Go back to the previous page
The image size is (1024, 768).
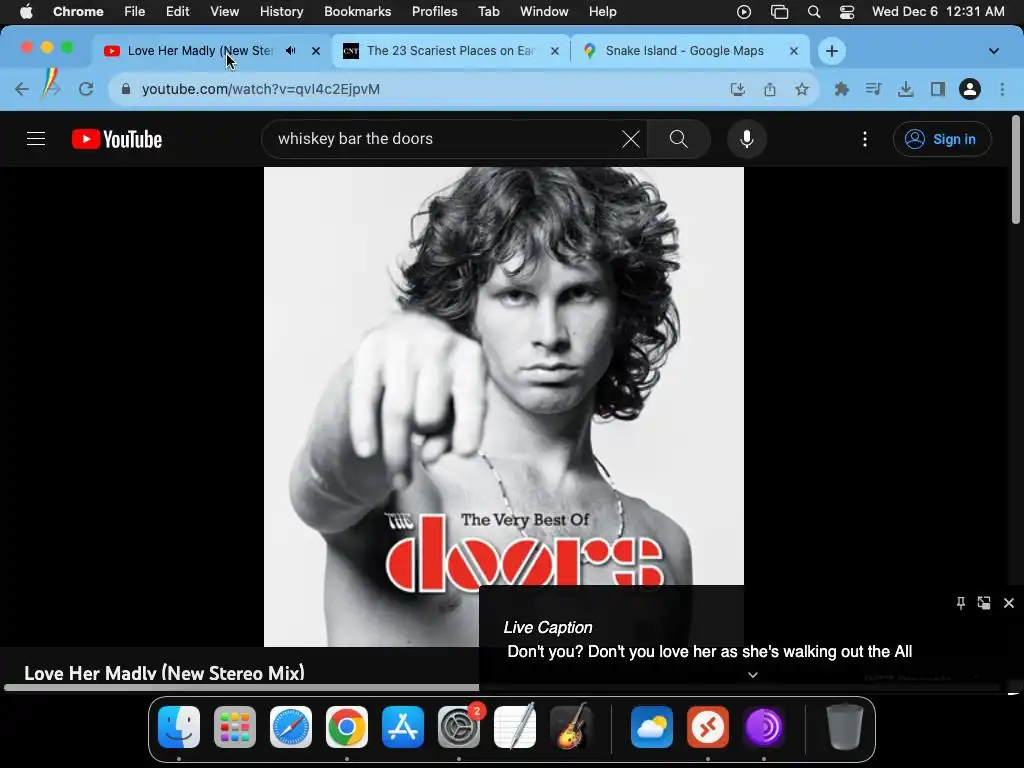[x=22, y=89]
